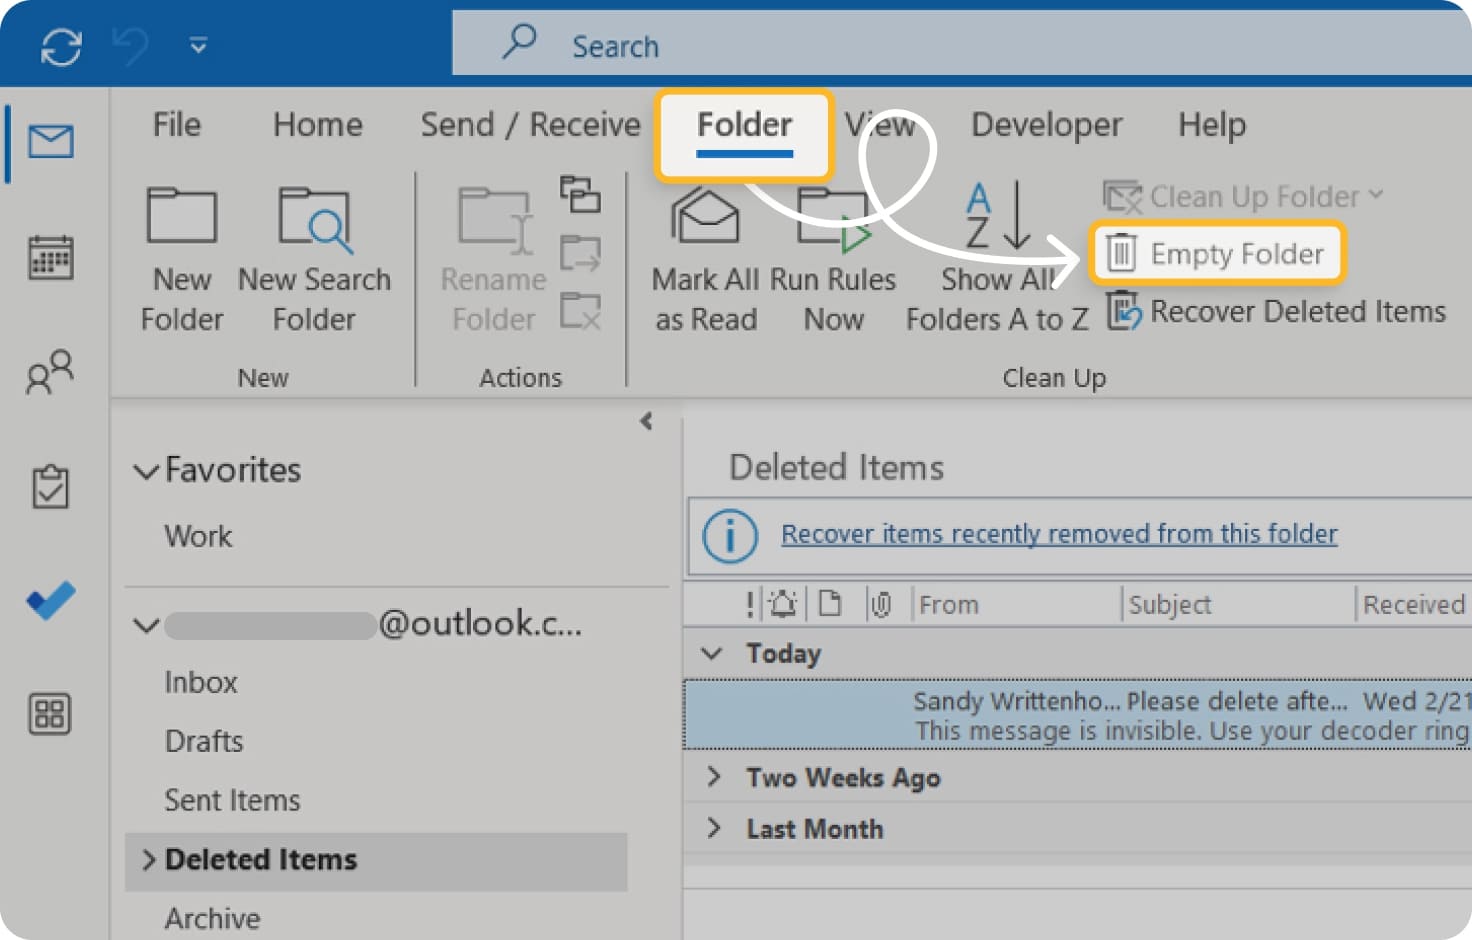Open the Developer tab

click(x=1046, y=125)
